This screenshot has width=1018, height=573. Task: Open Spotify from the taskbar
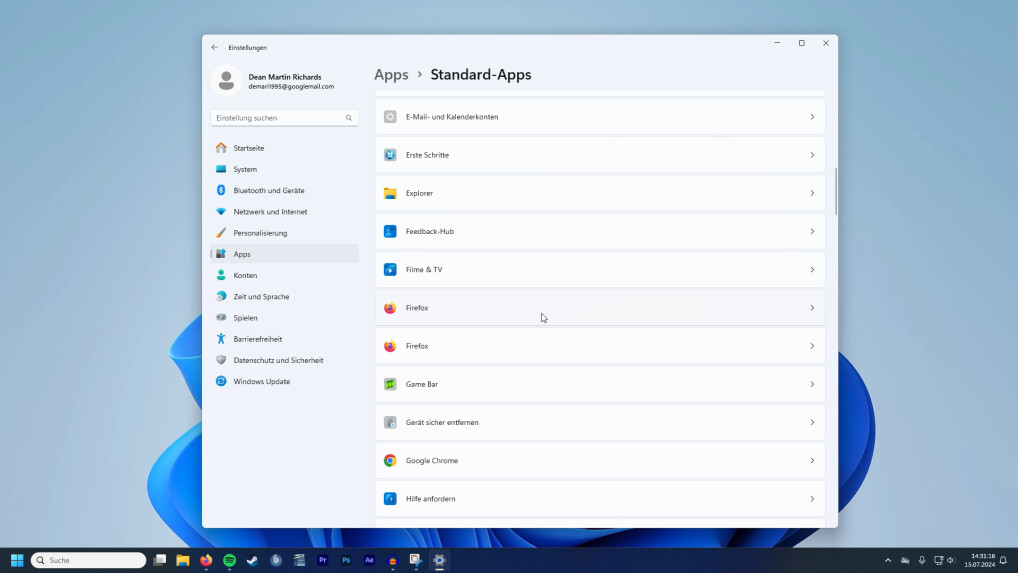point(229,561)
